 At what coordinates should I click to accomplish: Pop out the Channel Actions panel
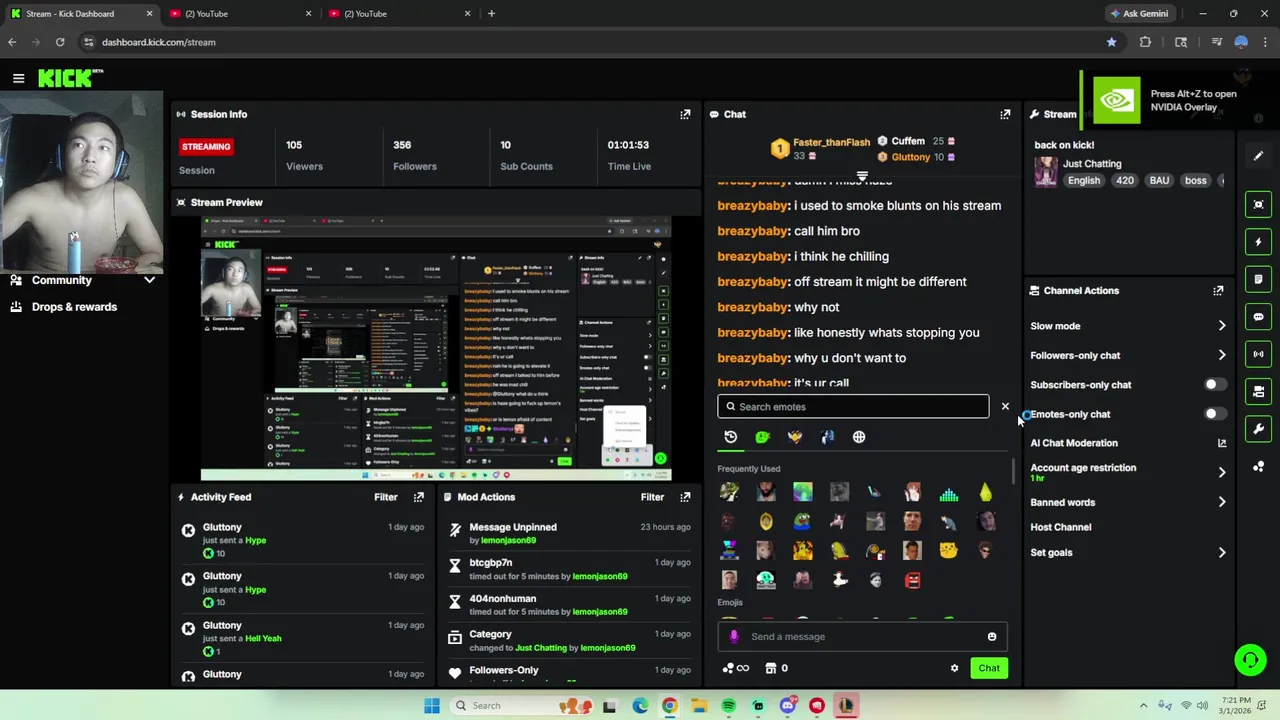coord(1218,291)
